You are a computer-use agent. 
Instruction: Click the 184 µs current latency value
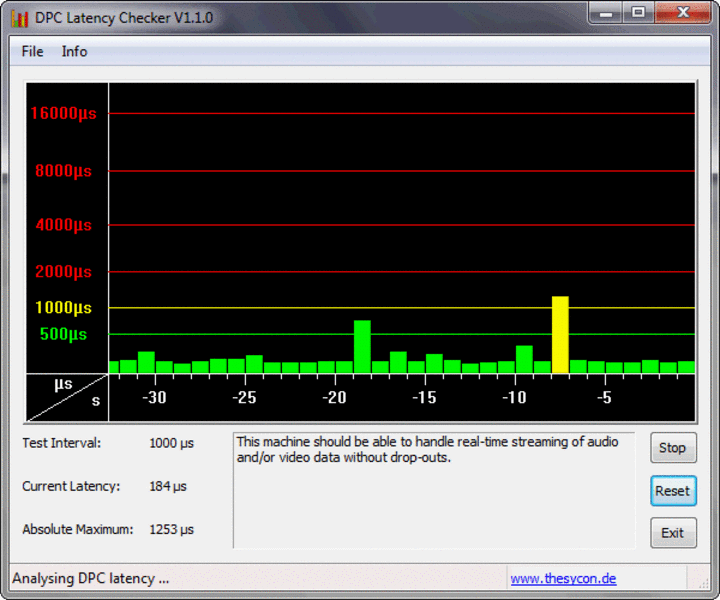[x=168, y=487]
